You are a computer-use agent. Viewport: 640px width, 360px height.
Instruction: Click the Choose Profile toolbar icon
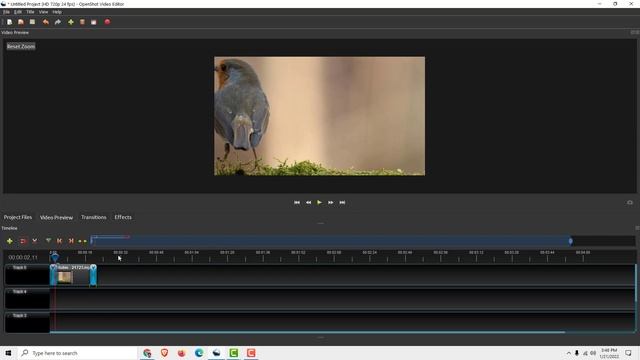pyautogui.click(x=82, y=22)
